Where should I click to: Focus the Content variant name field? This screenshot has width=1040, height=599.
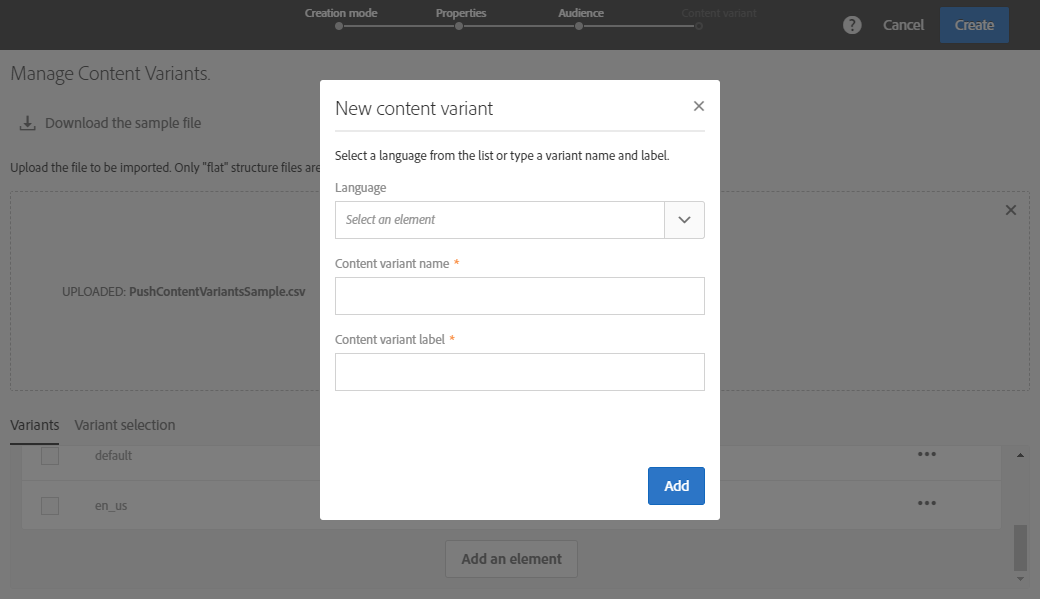(519, 296)
